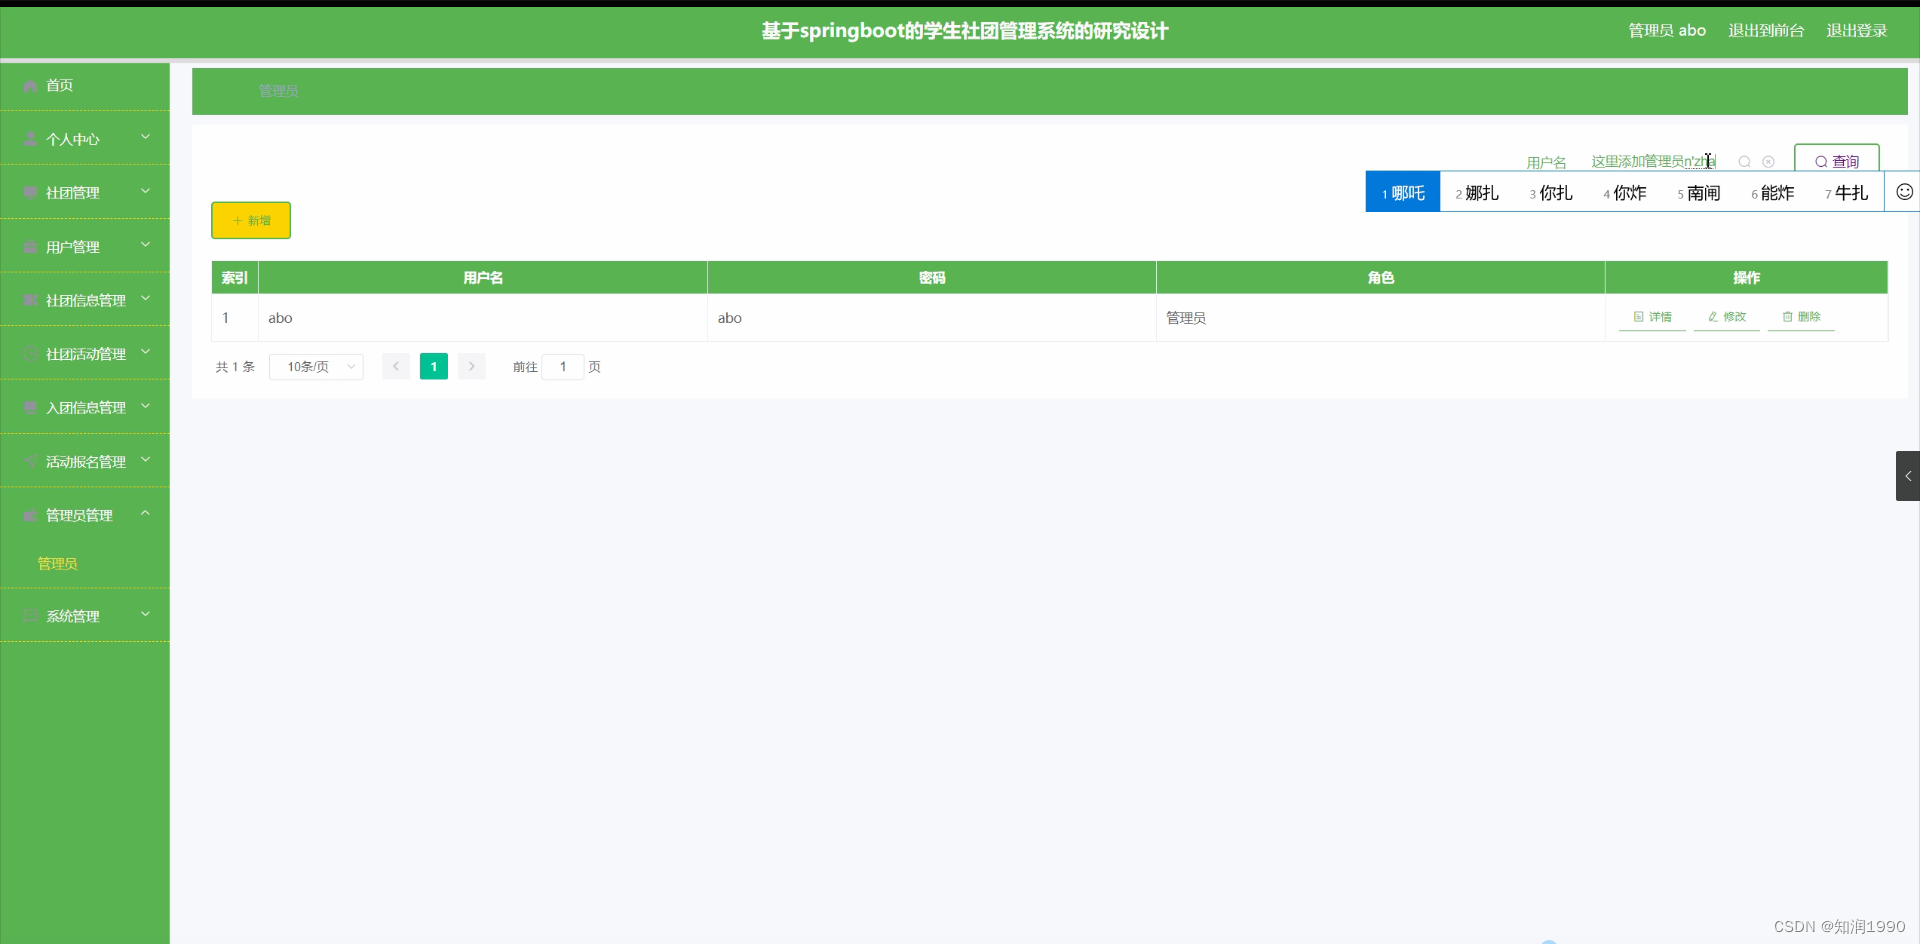Click the home icon beside 首页

tap(29, 85)
